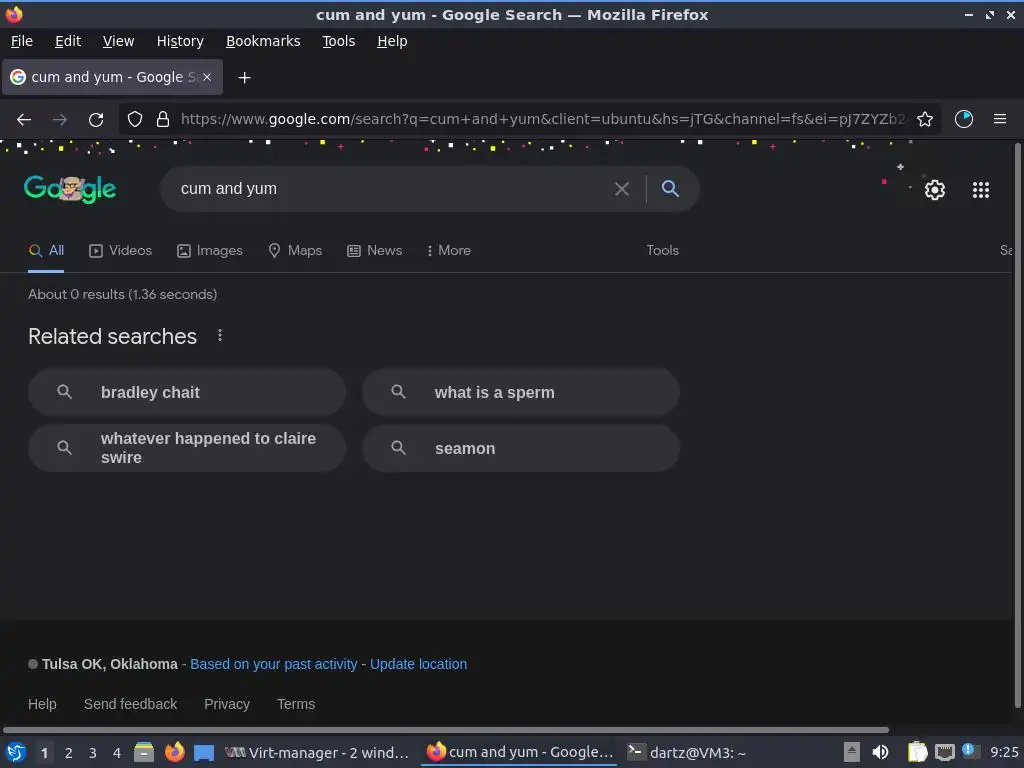
Task: Submit search with the magnifier icon
Action: click(x=670, y=189)
